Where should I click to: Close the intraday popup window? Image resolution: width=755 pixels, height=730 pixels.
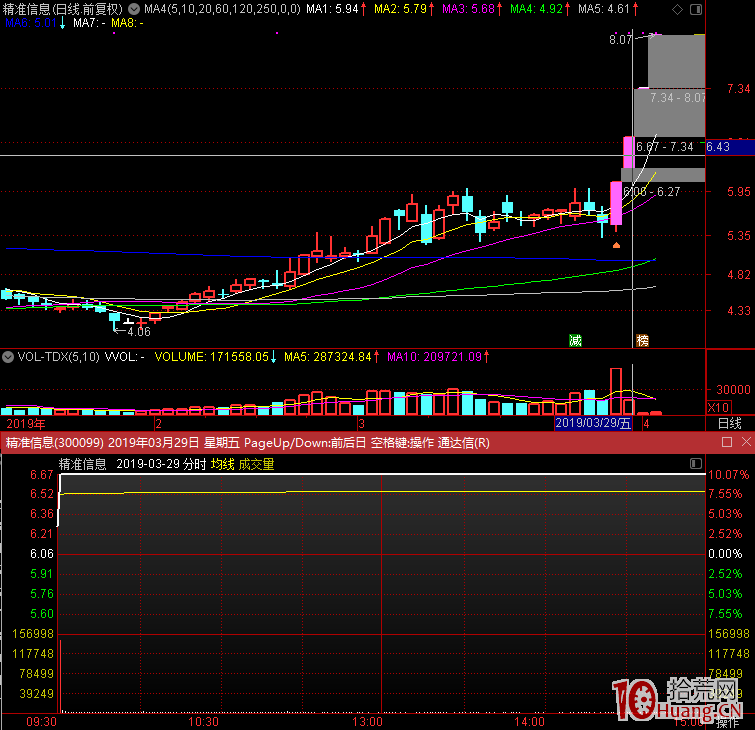coord(746,442)
